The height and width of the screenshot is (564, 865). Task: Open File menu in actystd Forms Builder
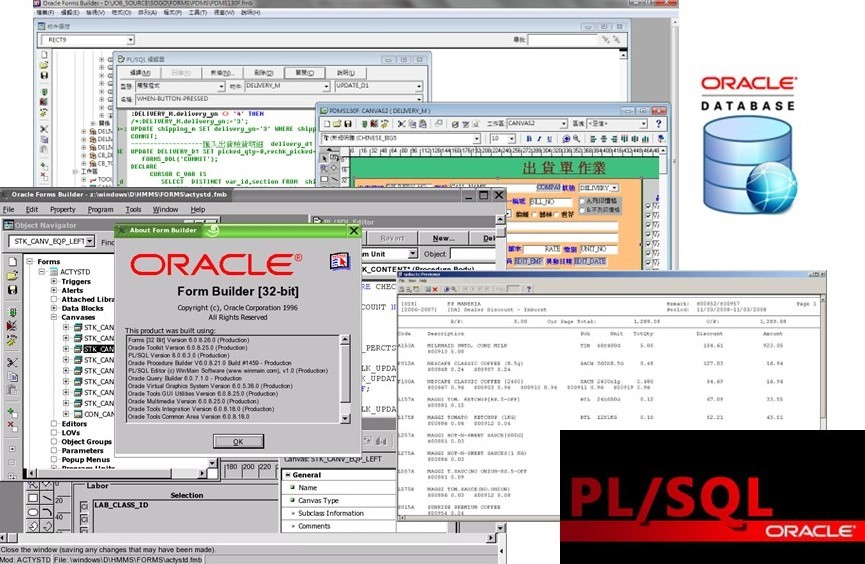tap(8, 210)
